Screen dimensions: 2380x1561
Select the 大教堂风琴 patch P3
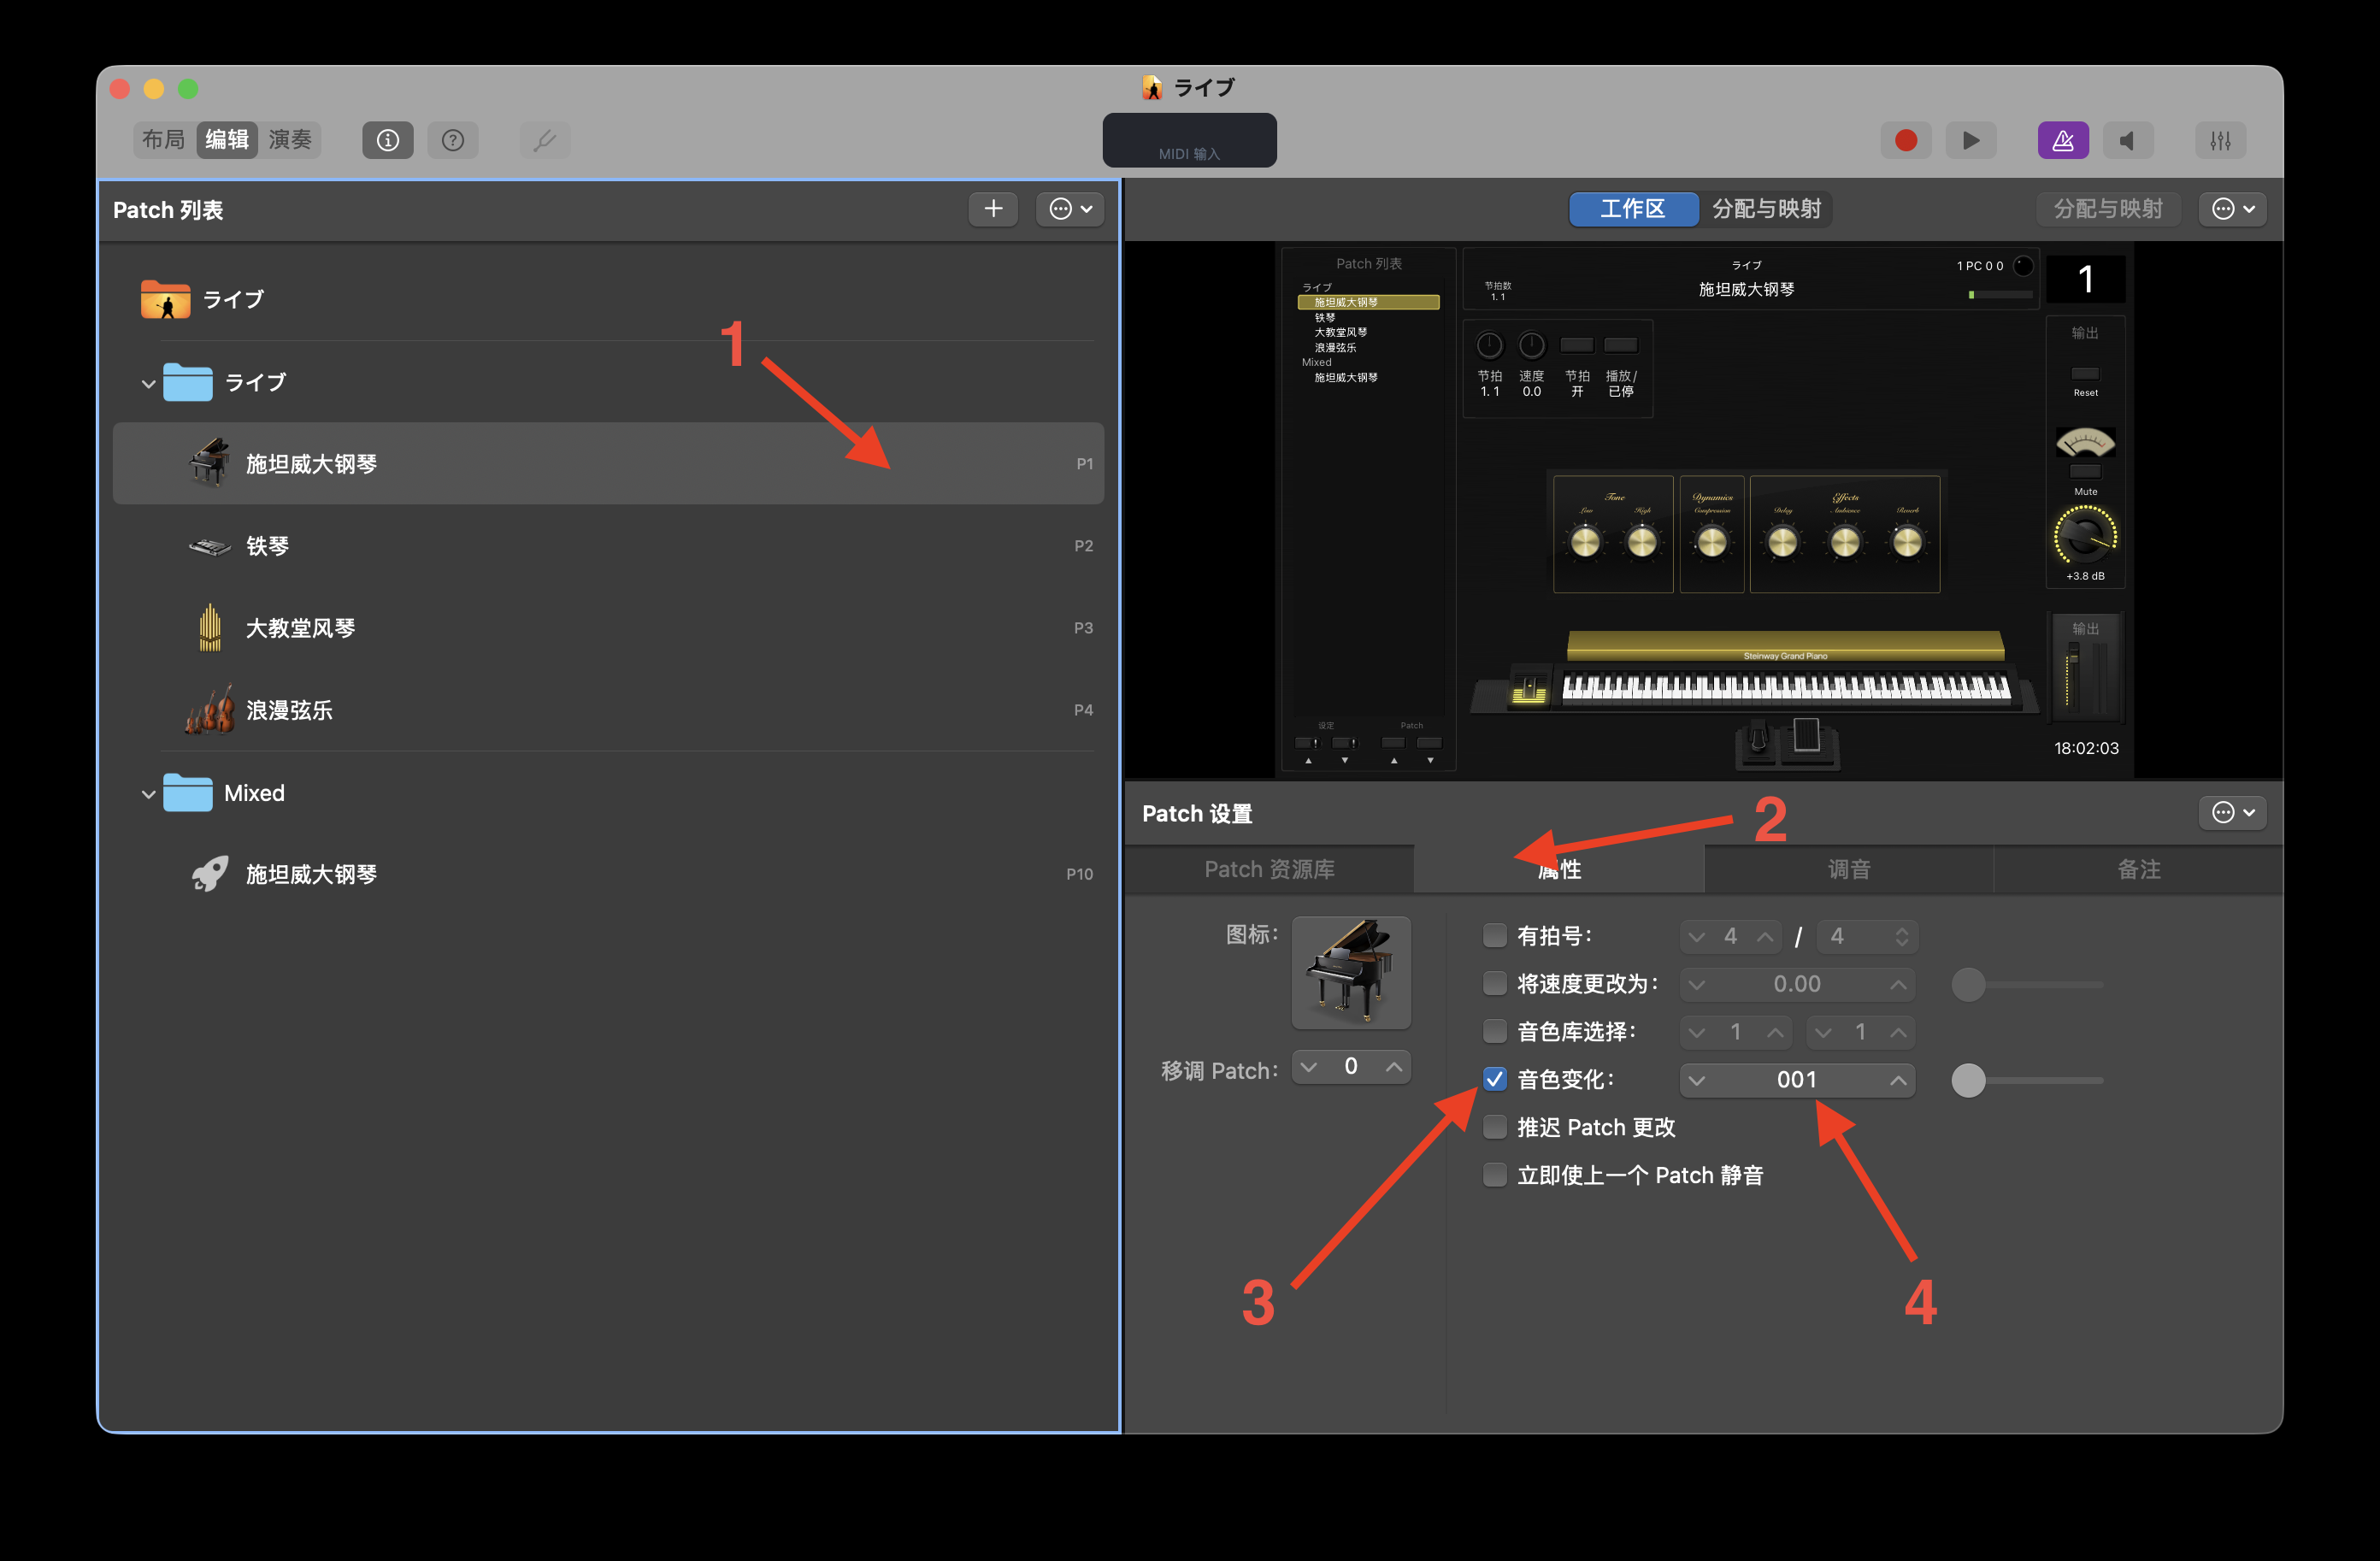pos(300,627)
